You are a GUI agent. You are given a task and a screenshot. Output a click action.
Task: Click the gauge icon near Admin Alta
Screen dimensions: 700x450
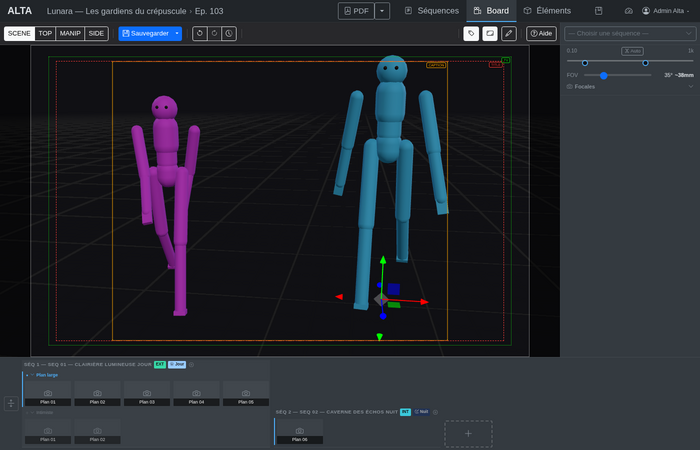pos(629,11)
